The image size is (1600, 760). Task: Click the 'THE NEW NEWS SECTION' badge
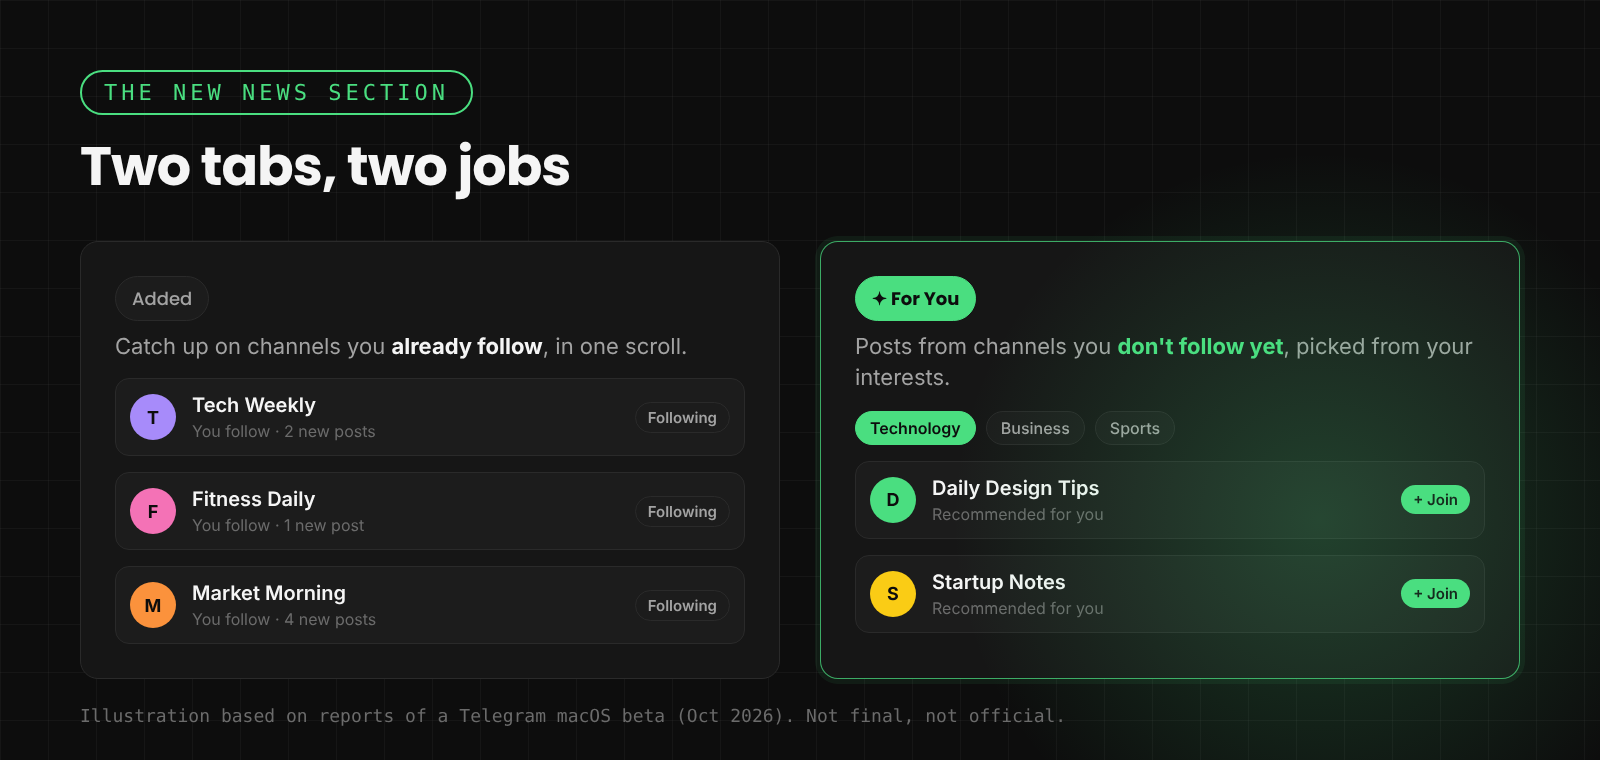tap(276, 93)
